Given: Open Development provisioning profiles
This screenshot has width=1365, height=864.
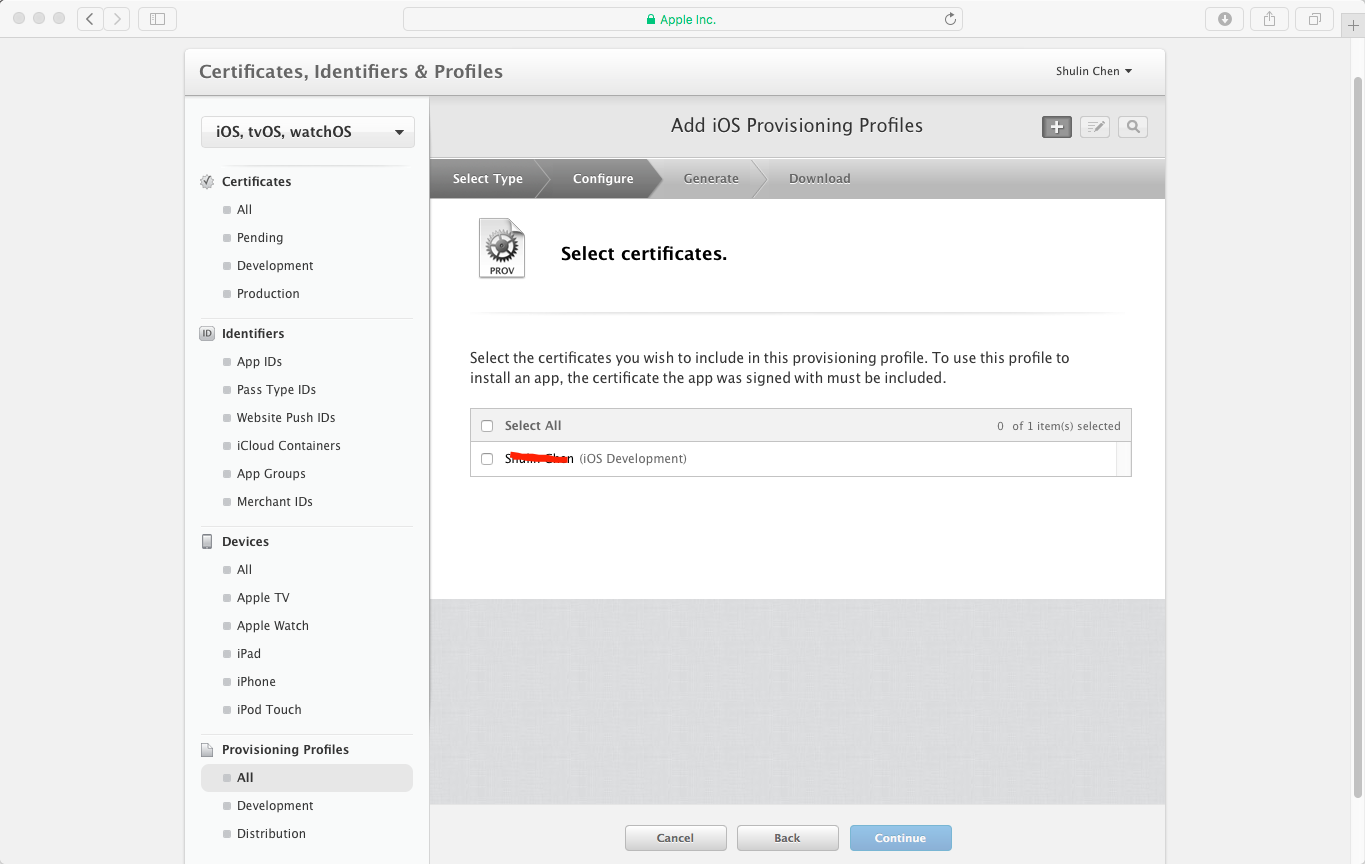Looking at the screenshot, I should (x=275, y=806).
